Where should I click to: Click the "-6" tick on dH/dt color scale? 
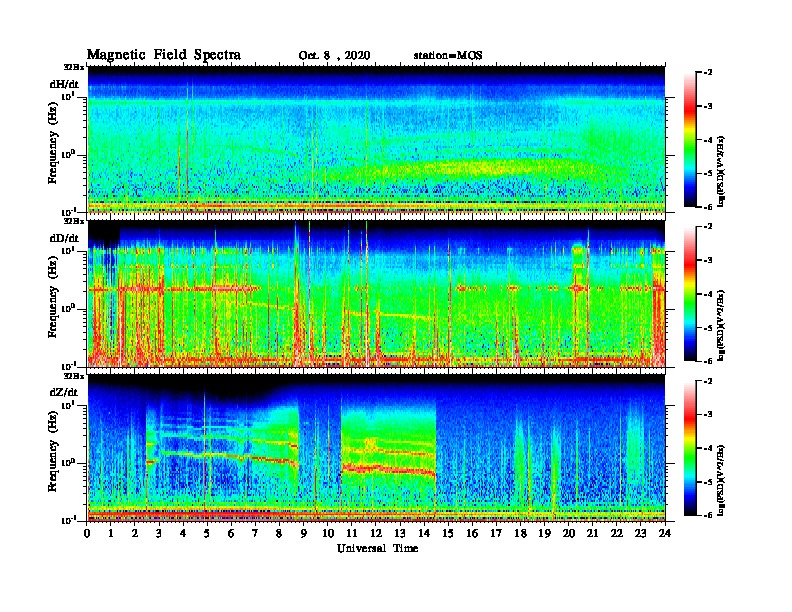click(x=708, y=207)
